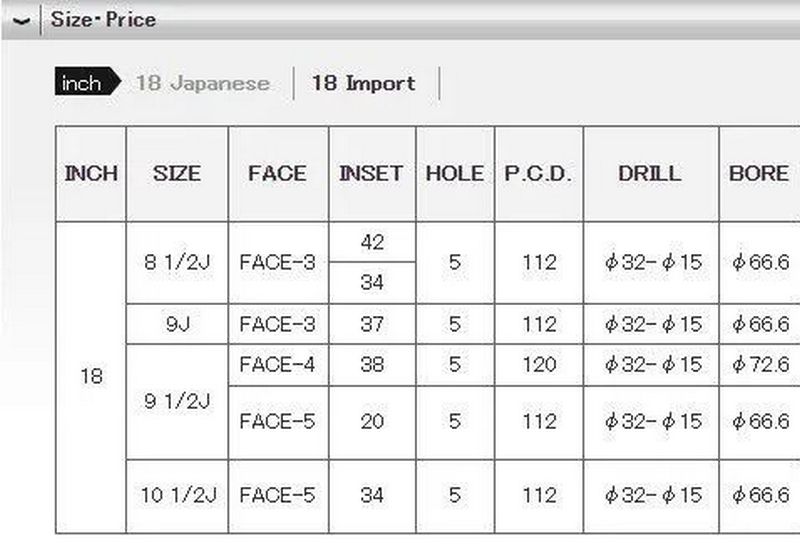800x549 pixels.
Task: Collapse the Size-Price section arrow
Action: 20,20
